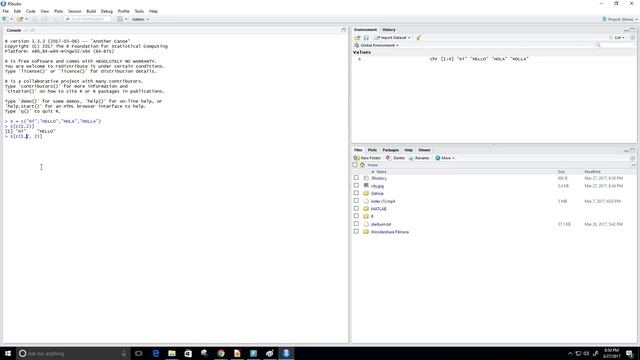The width and height of the screenshot is (640, 360).
Task: Click the GitHub folder icon
Action: click(366, 193)
